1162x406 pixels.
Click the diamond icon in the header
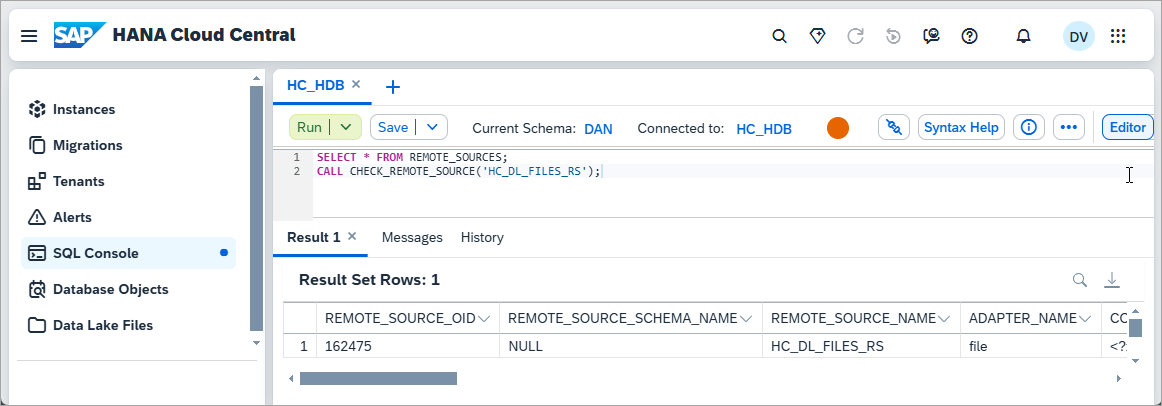tap(817, 36)
